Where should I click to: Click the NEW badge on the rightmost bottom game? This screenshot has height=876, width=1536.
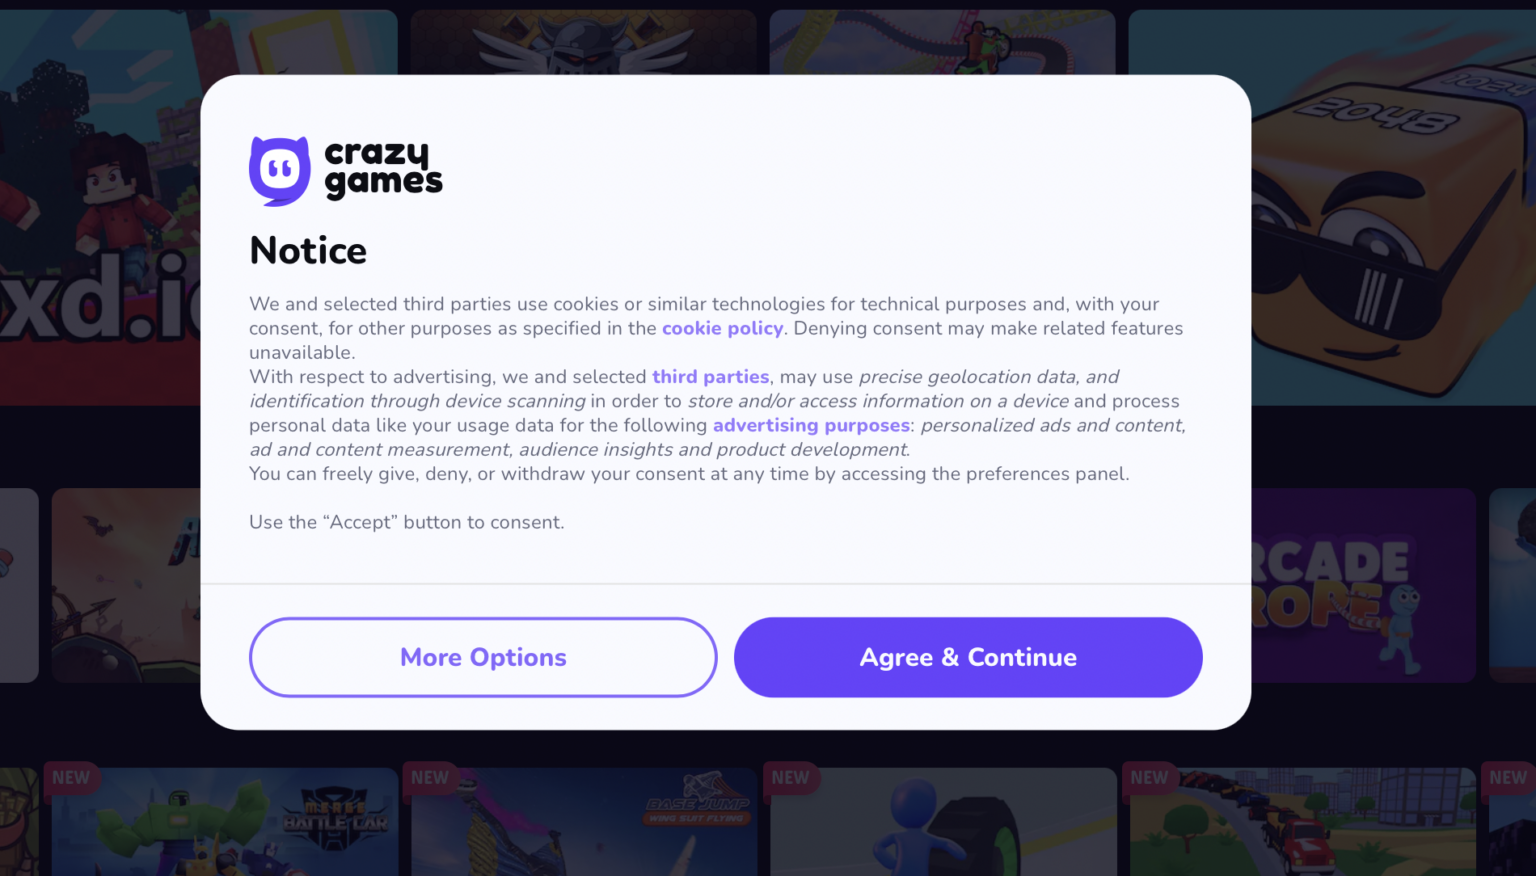tap(1507, 777)
